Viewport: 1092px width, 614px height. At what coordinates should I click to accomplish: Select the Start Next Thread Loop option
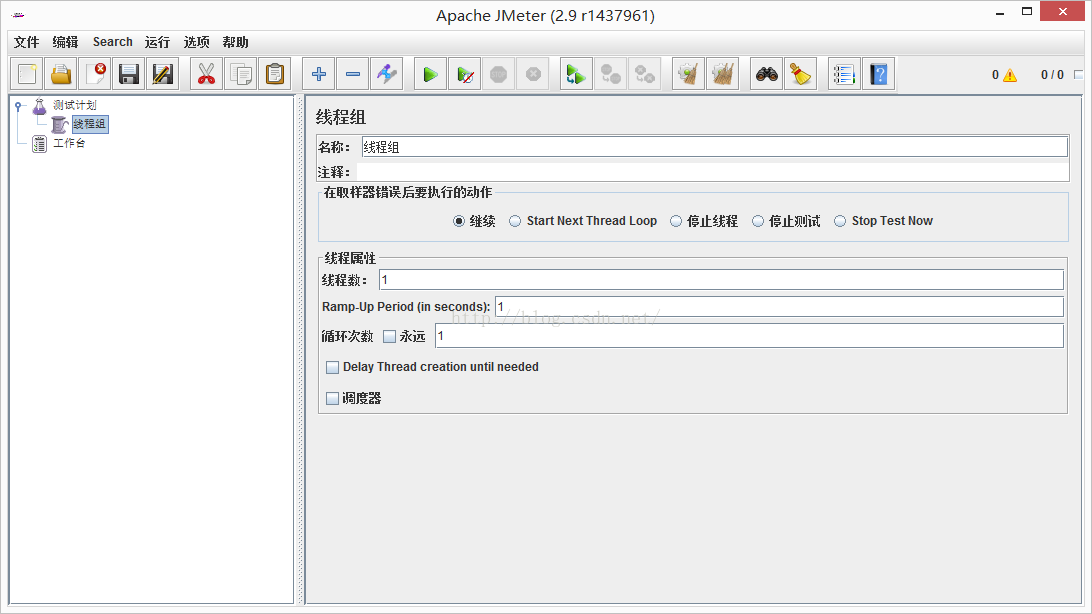[515, 221]
